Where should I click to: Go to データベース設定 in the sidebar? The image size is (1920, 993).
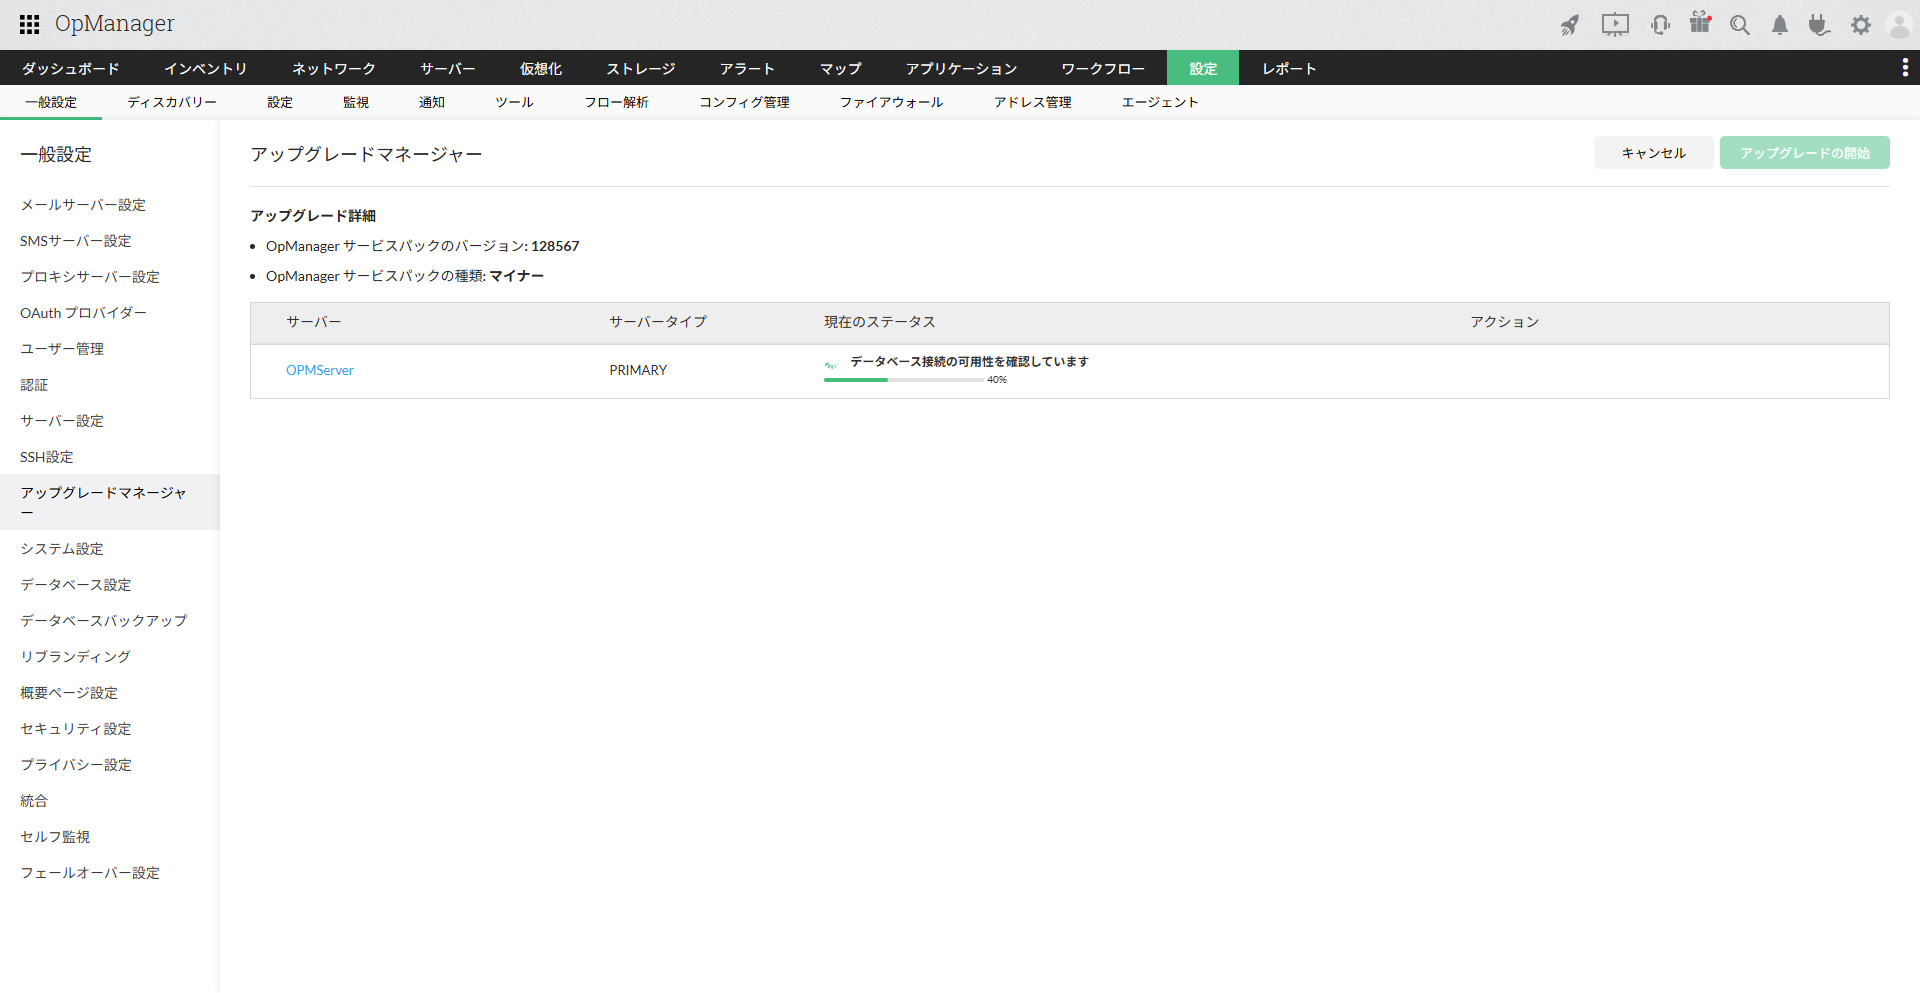[x=110, y=585]
